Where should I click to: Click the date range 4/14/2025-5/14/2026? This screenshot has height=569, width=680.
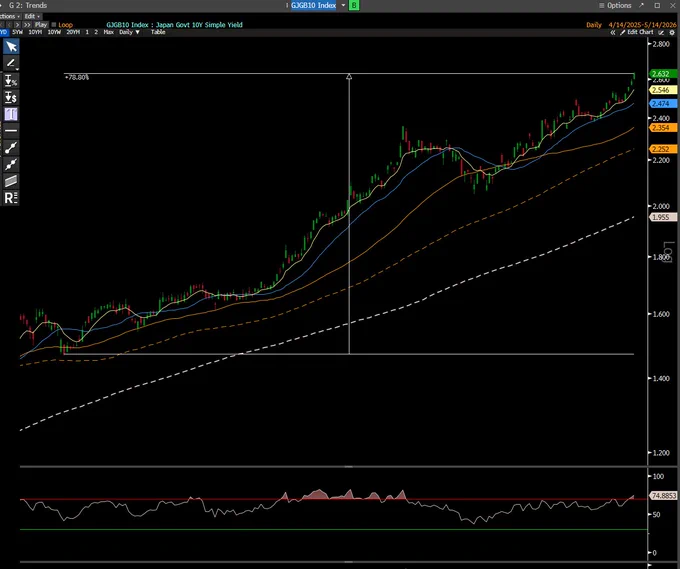pyautogui.click(x=642, y=25)
